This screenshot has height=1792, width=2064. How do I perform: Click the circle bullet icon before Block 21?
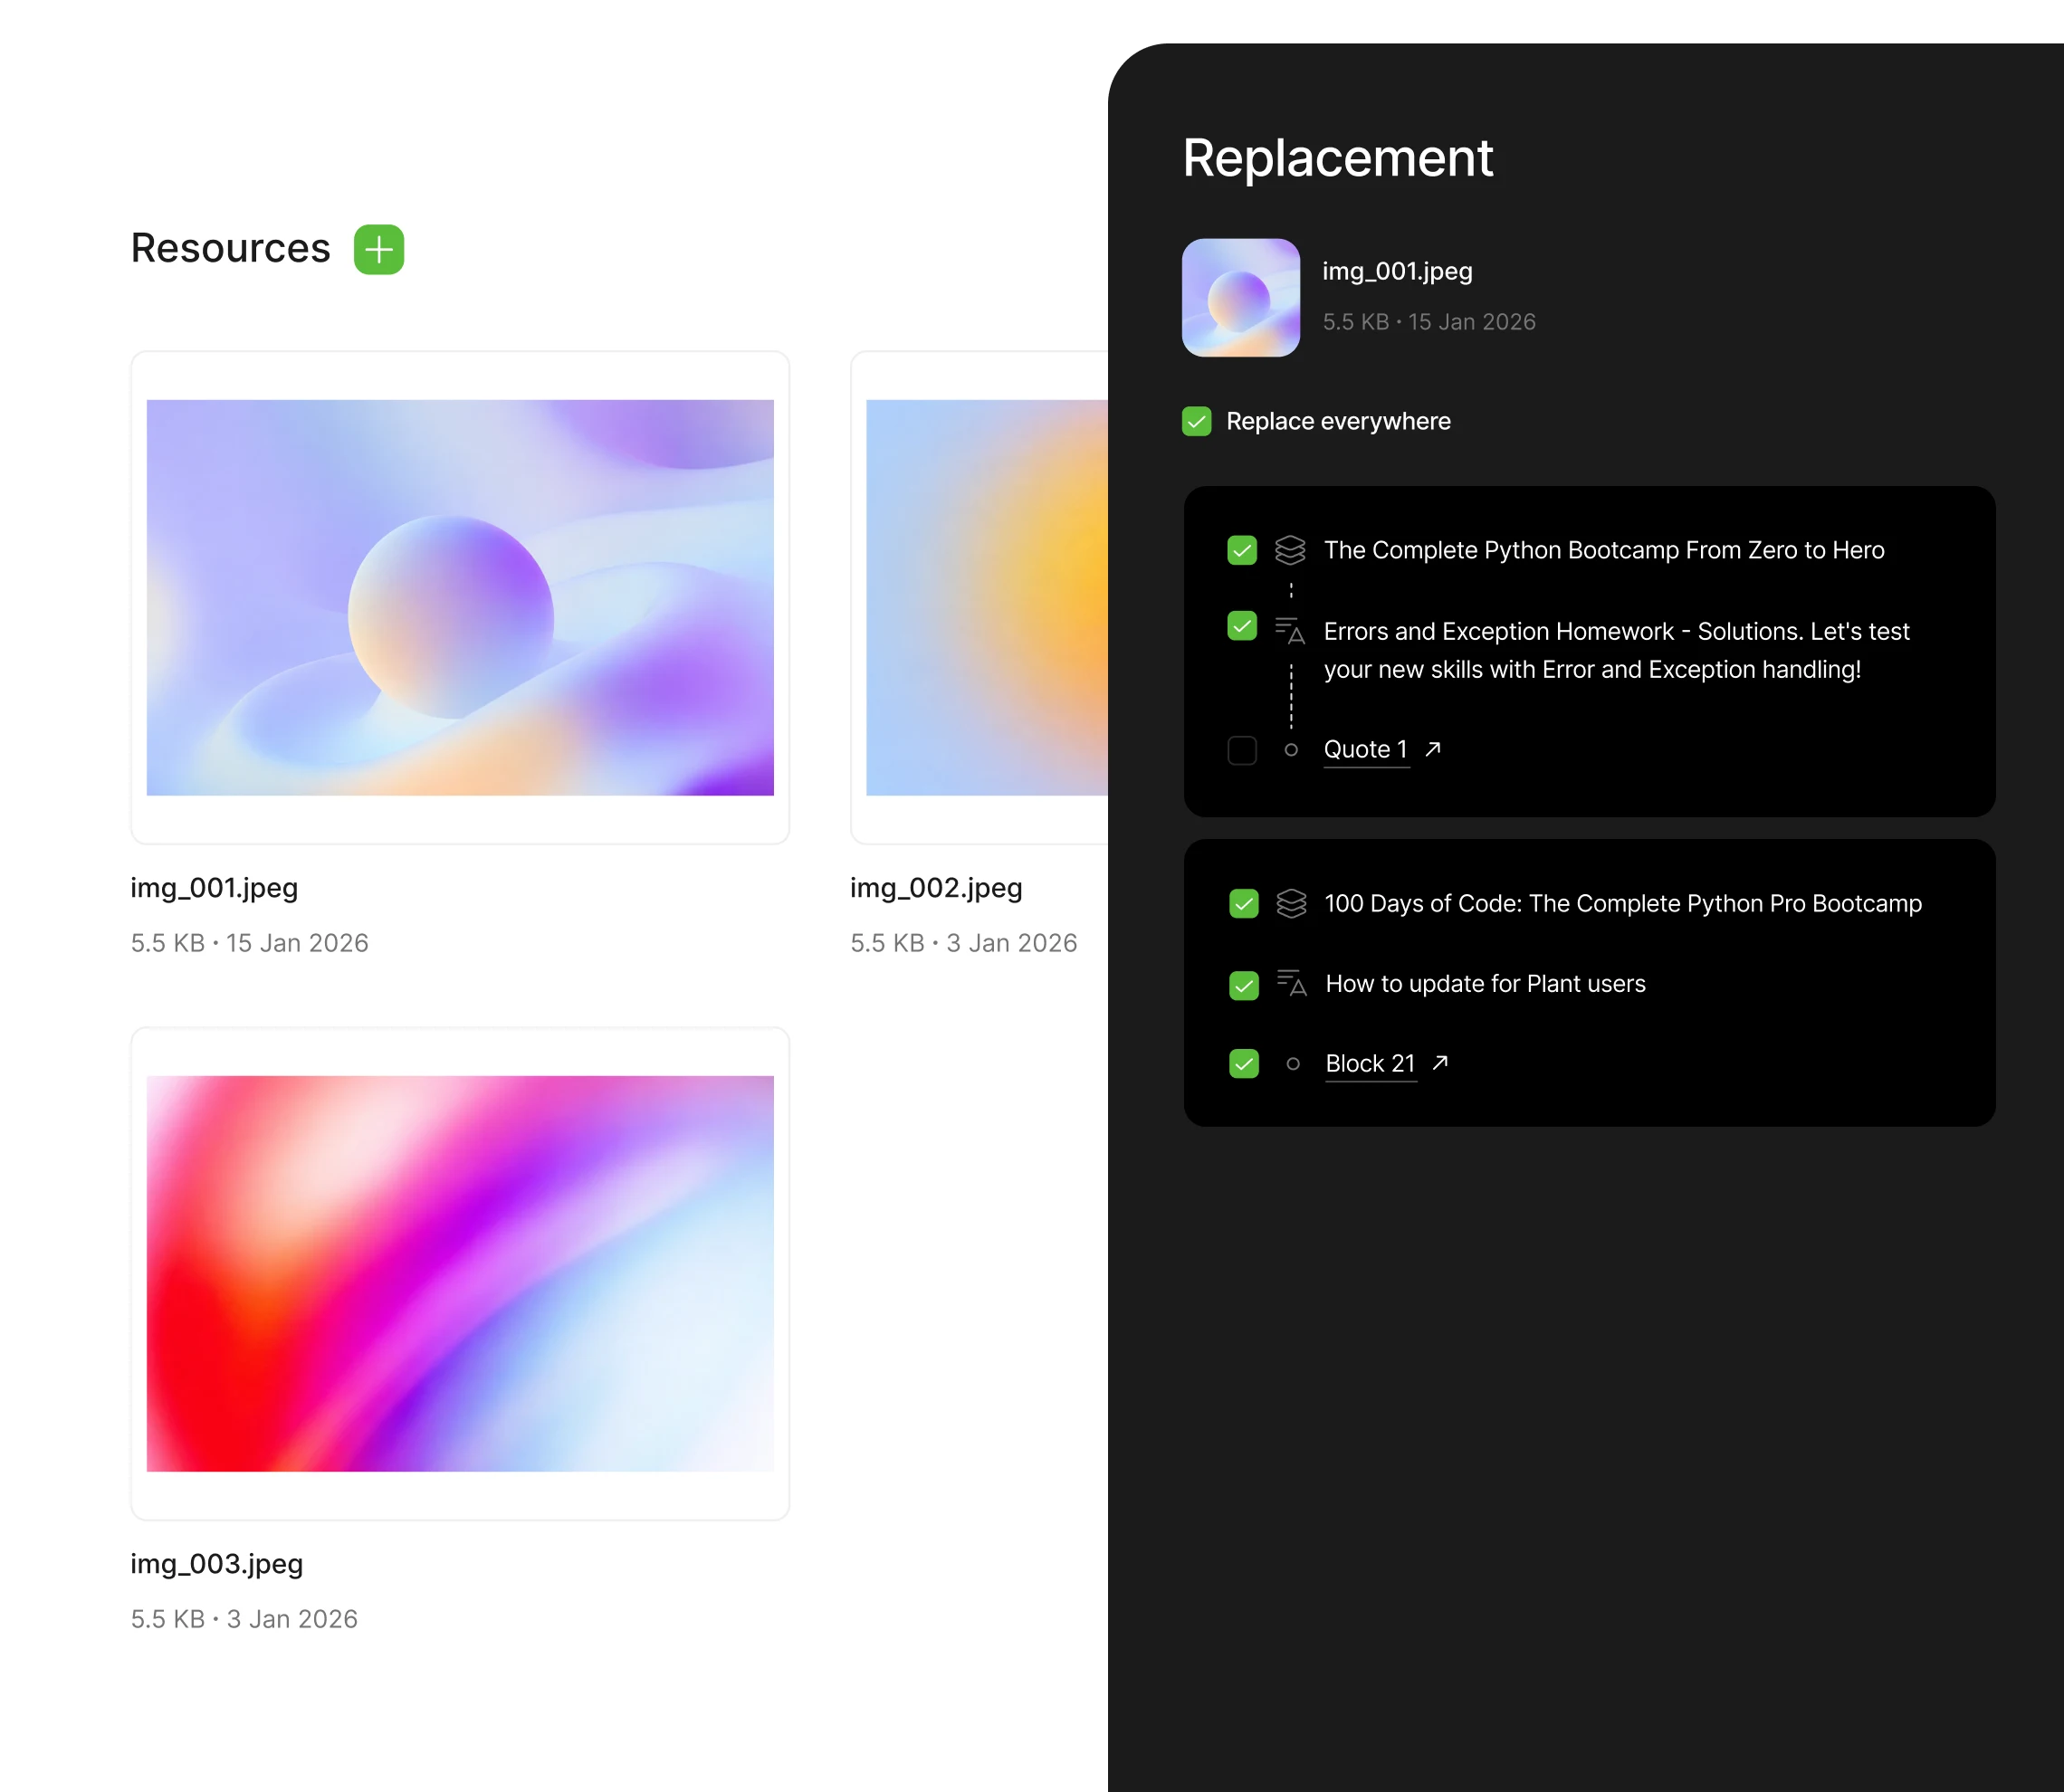click(1293, 1064)
